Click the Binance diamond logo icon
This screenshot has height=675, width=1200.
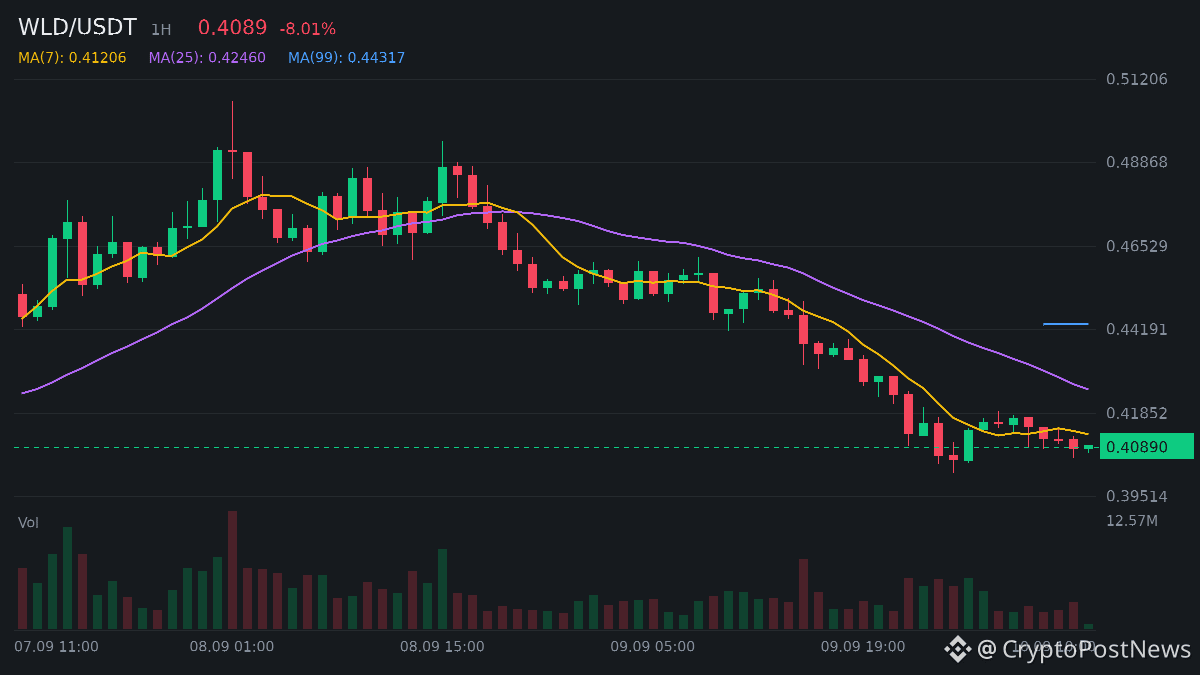(958, 649)
